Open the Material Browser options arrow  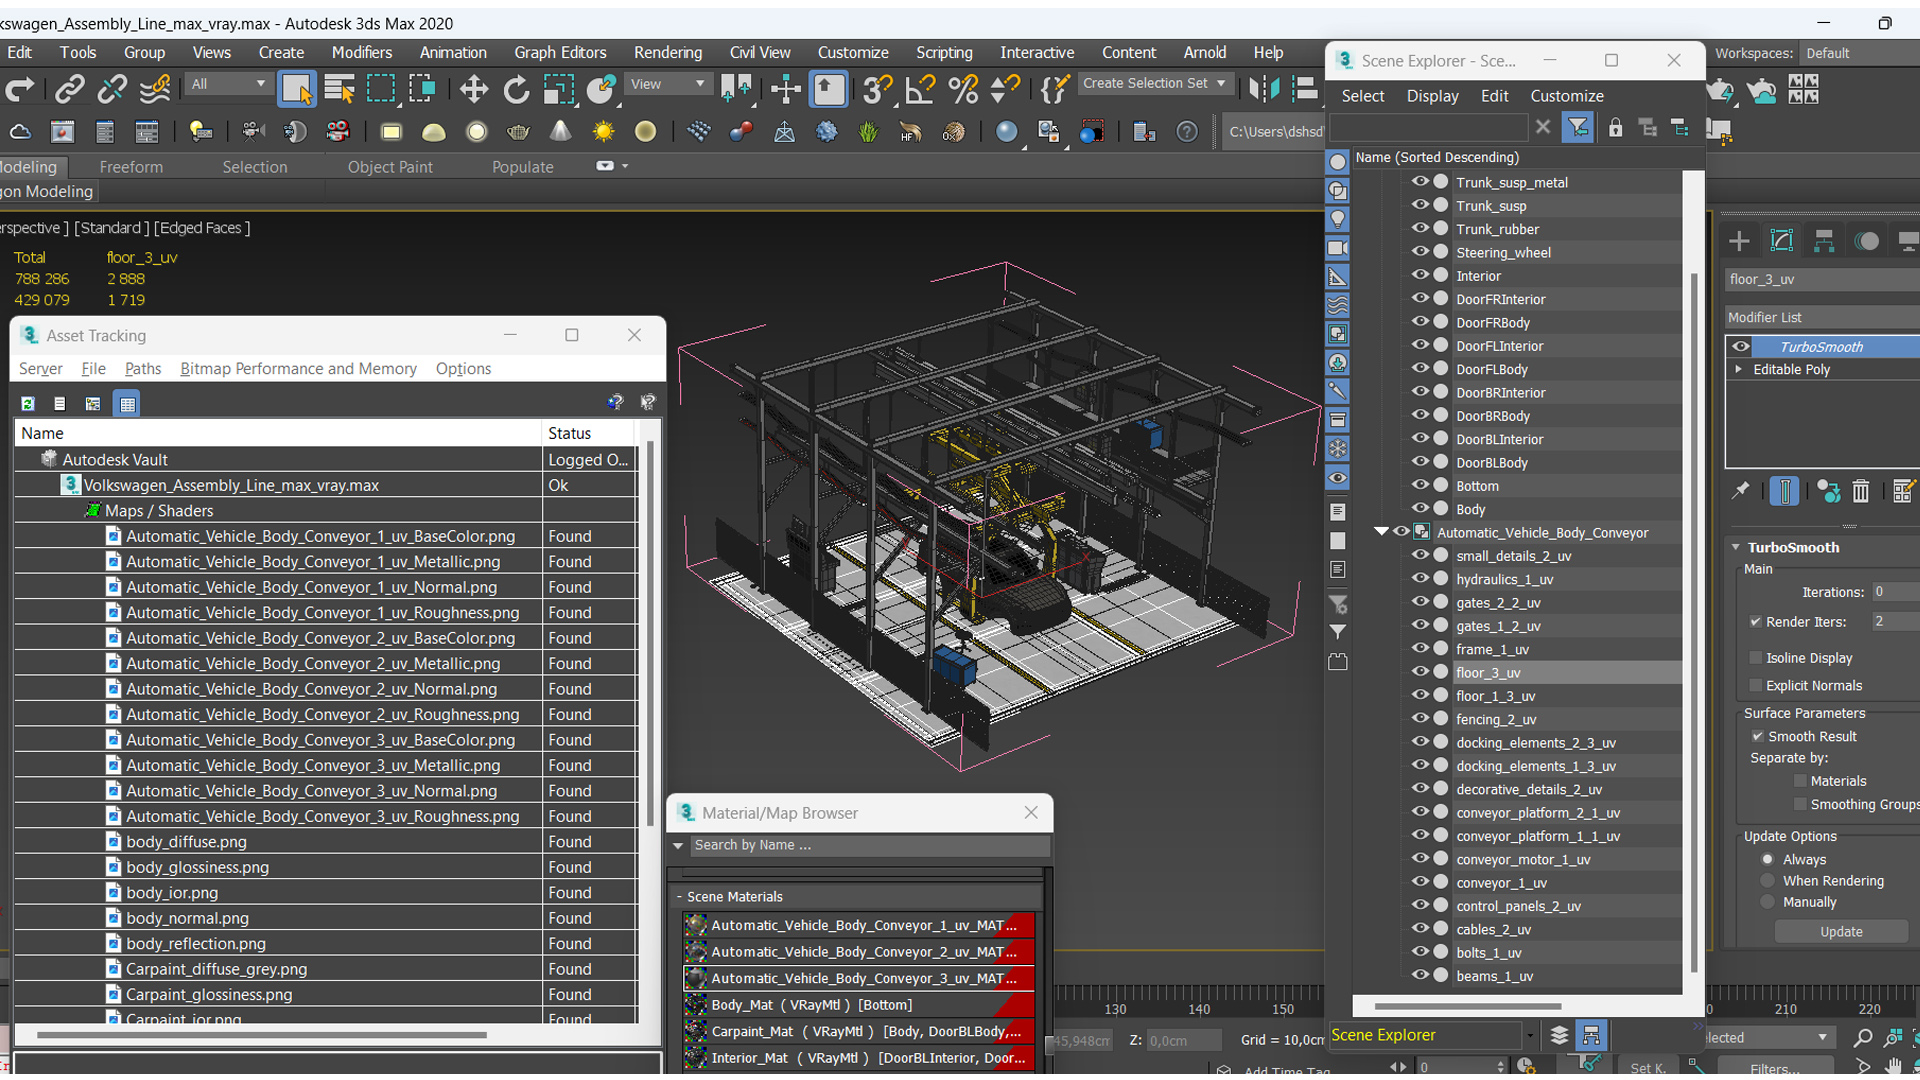pyautogui.click(x=678, y=846)
